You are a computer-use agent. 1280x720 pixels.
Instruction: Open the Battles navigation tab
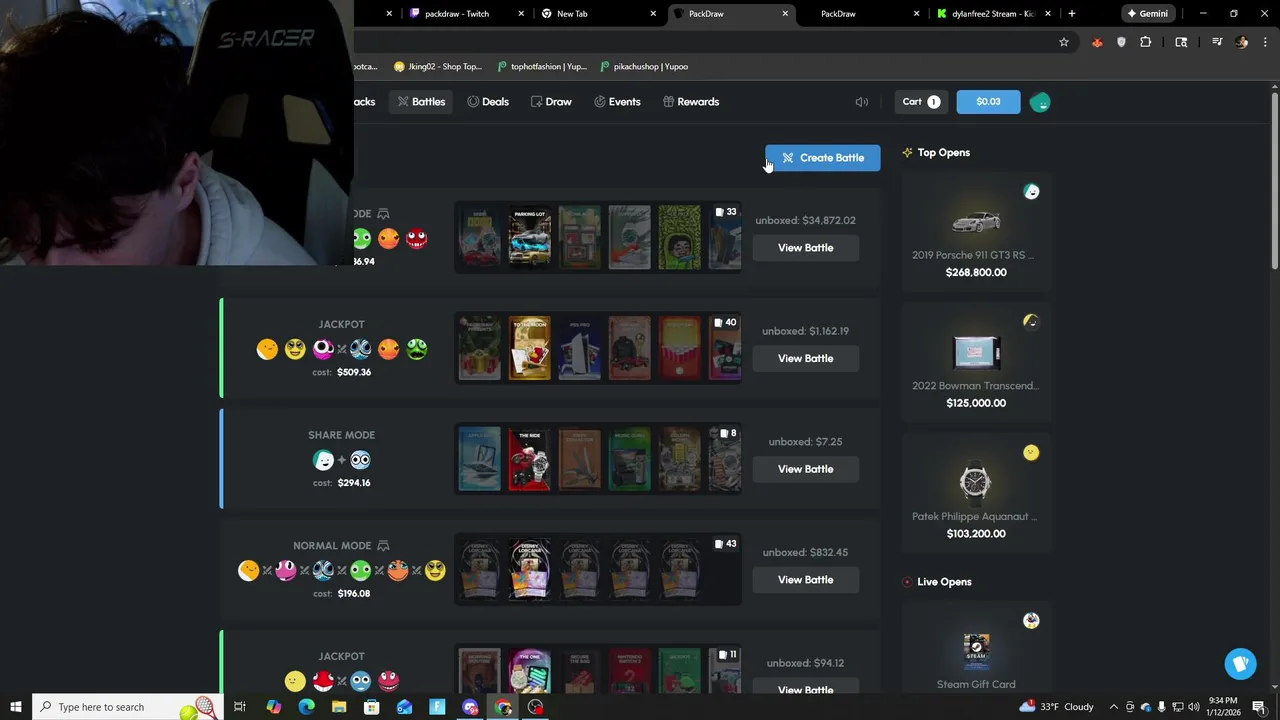421,102
